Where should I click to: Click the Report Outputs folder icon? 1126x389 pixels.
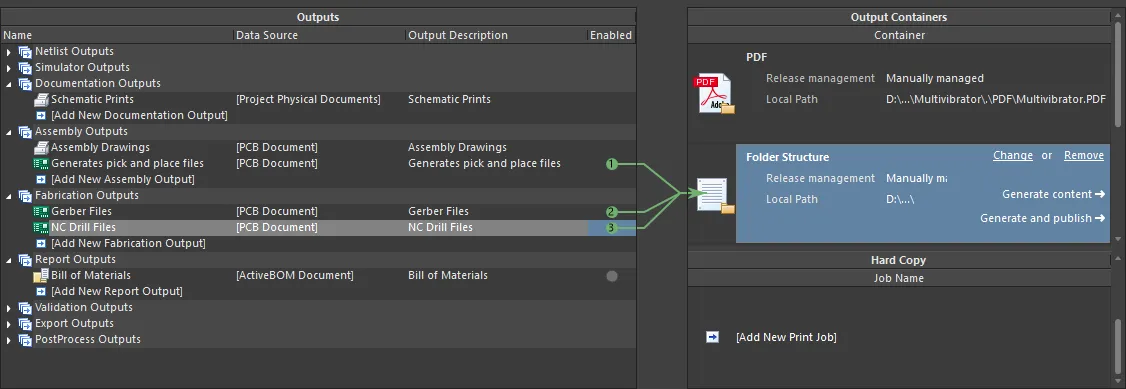(25, 259)
